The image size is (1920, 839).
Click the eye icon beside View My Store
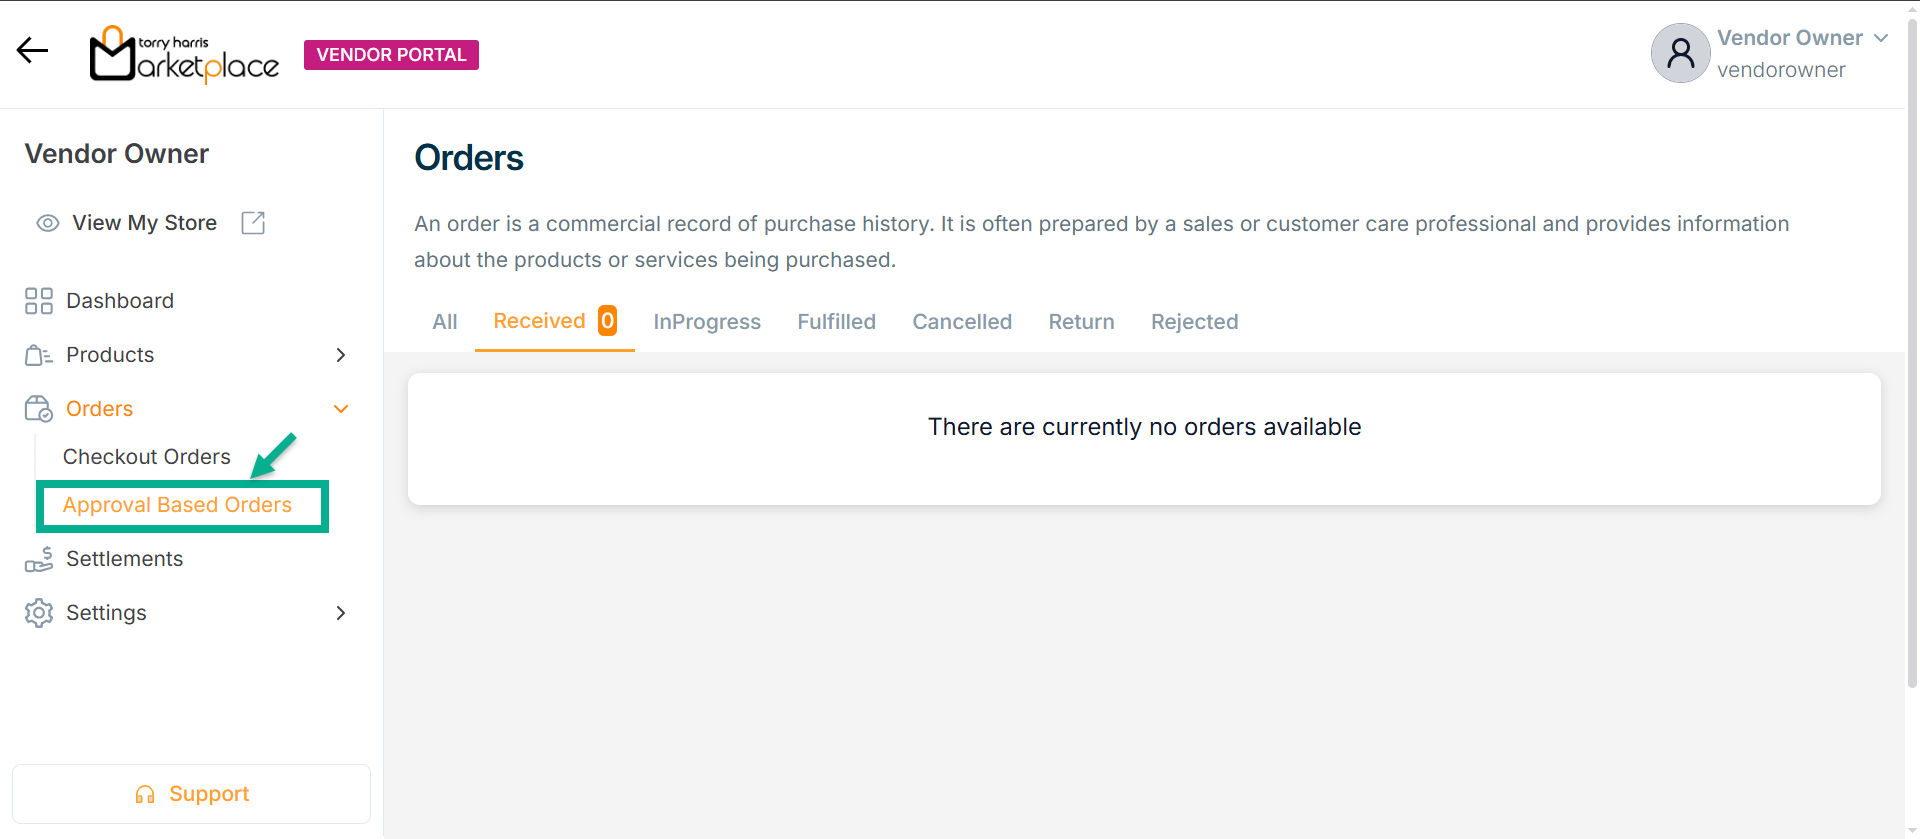pyautogui.click(x=47, y=223)
